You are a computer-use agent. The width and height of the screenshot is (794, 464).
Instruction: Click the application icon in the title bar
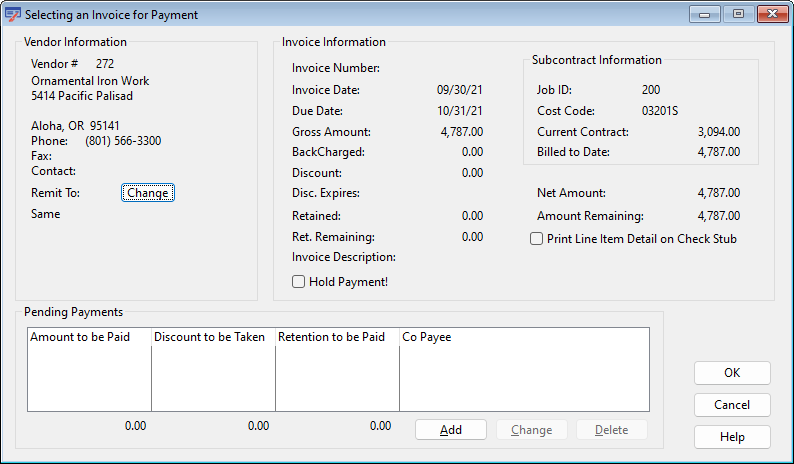pyautogui.click(x=13, y=15)
